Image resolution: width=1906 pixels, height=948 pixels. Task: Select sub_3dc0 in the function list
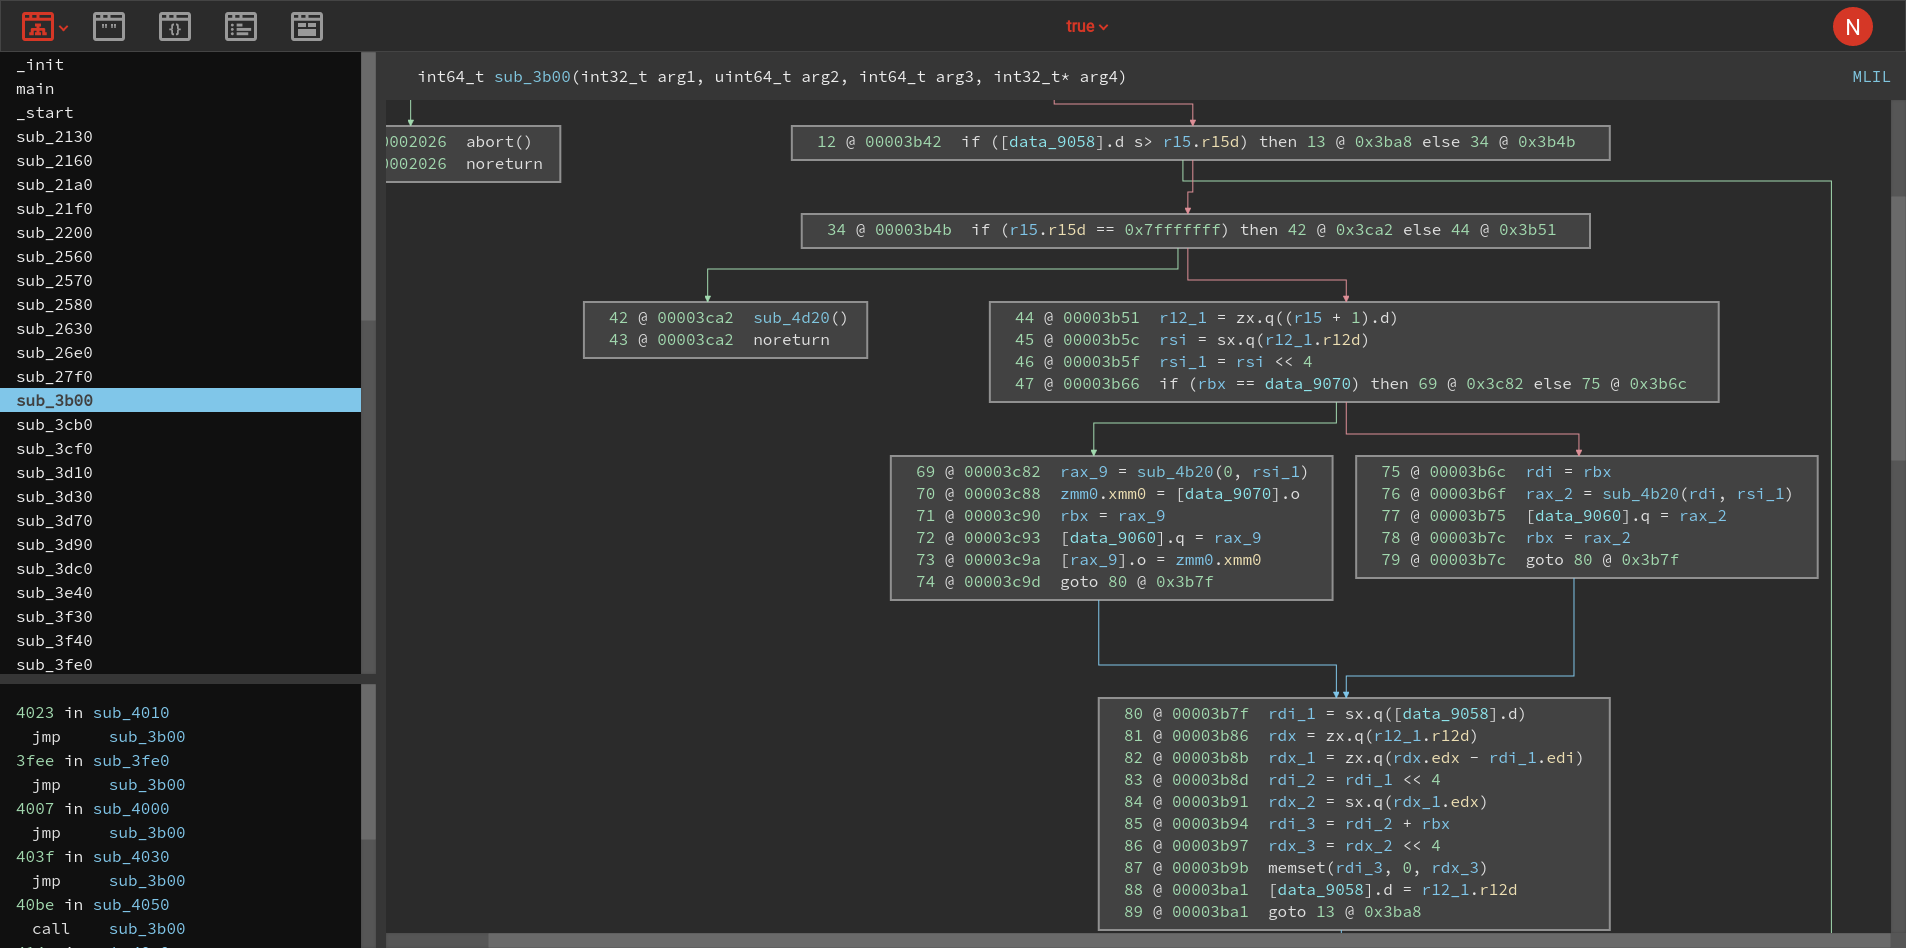tap(180, 569)
